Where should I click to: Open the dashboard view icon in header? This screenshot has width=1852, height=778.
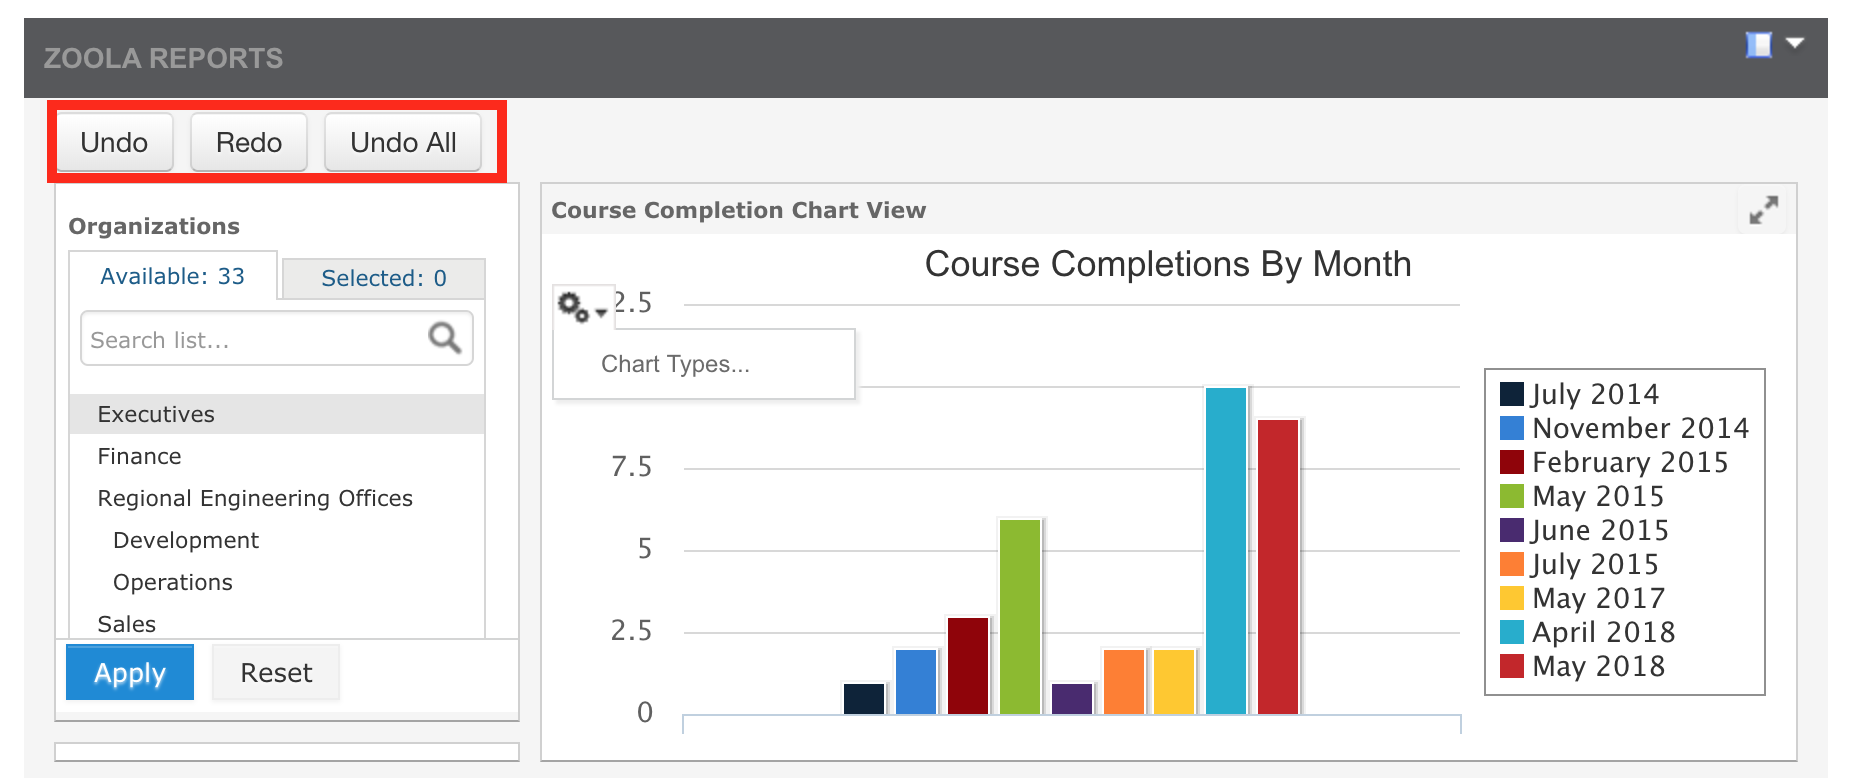click(x=1759, y=45)
